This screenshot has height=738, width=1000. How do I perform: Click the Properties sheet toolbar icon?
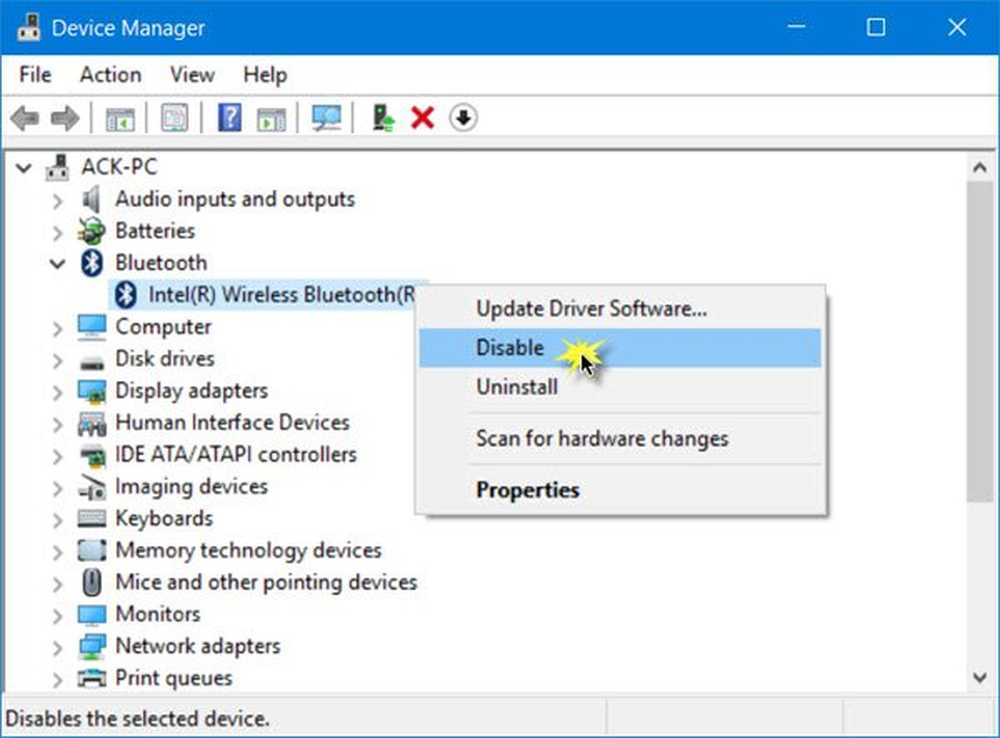[x=175, y=118]
